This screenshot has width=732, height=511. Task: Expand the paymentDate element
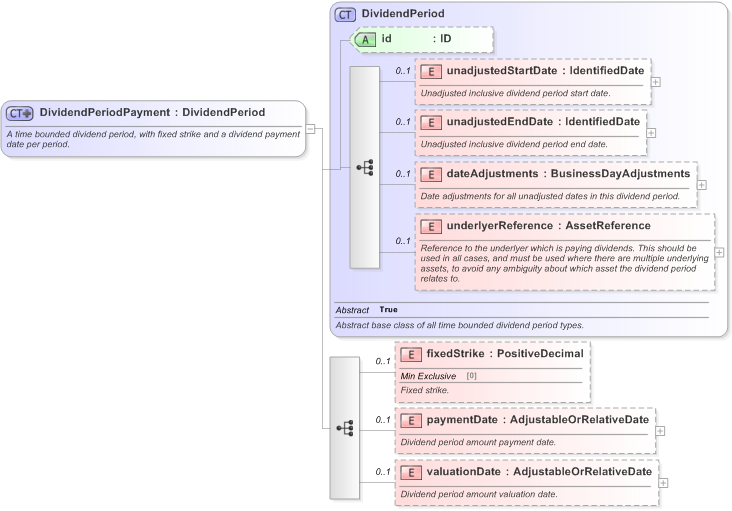pyautogui.click(x=660, y=431)
